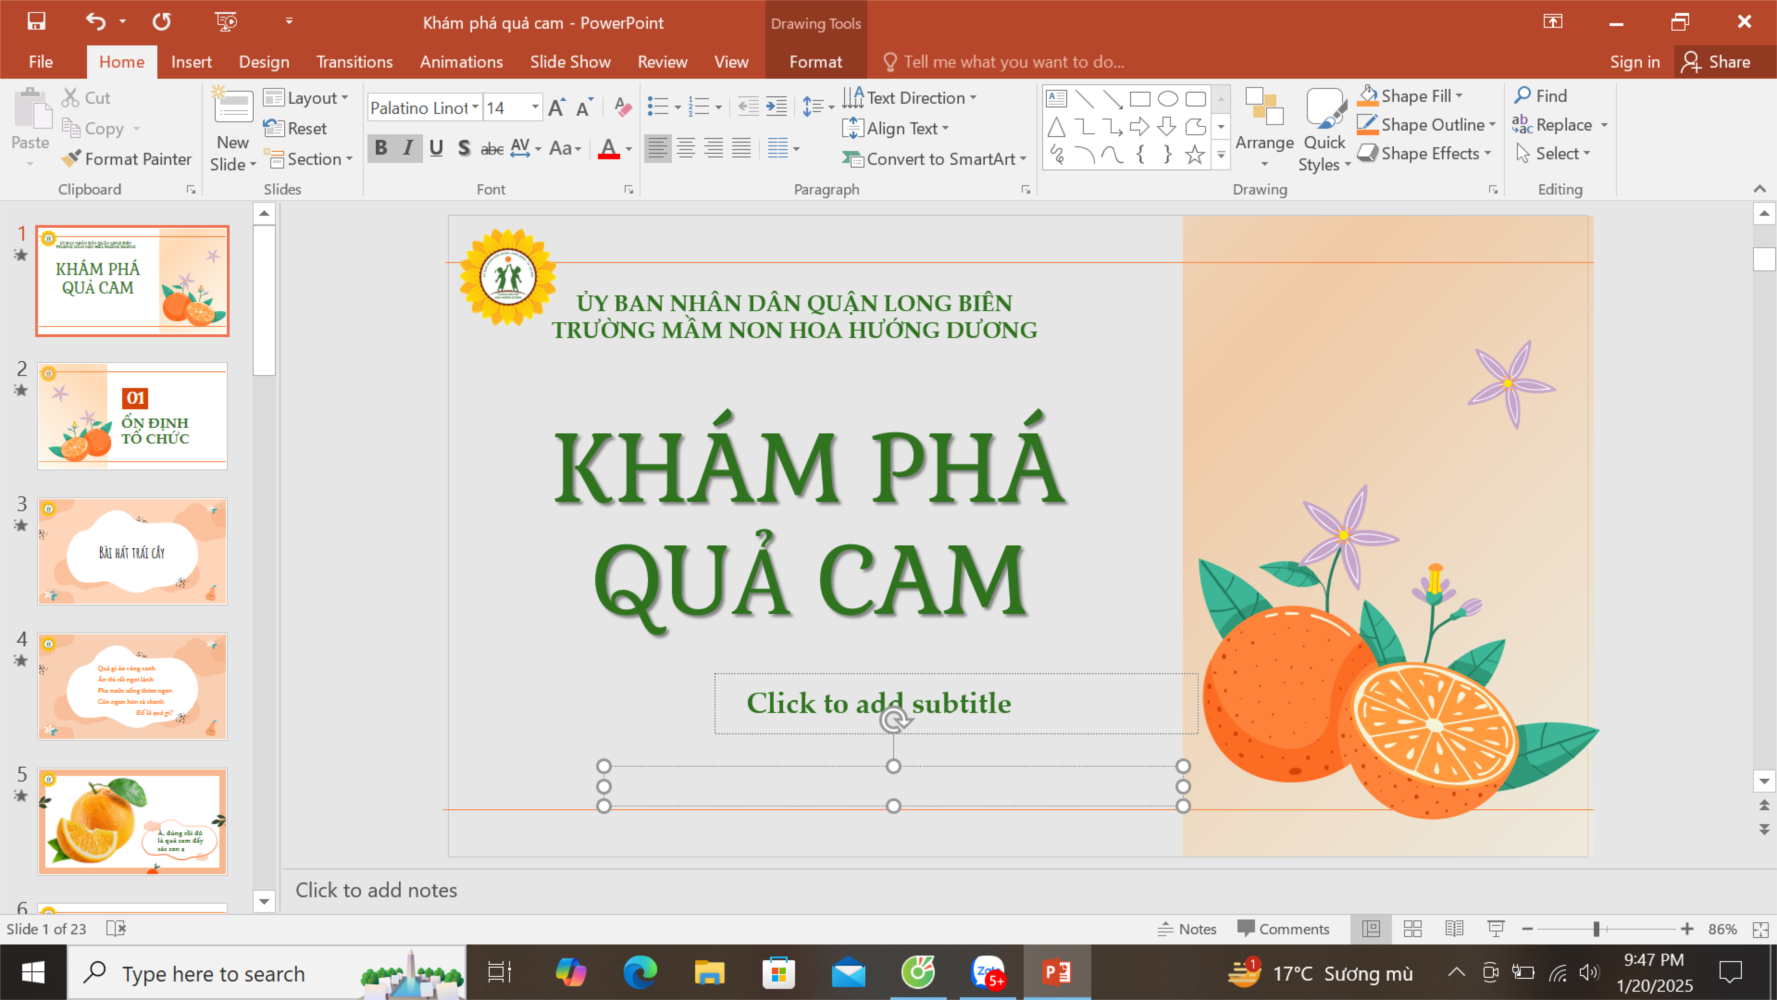Click the Format Painter icon
Viewport: 1777px width, 1000px height.
[71, 159]
